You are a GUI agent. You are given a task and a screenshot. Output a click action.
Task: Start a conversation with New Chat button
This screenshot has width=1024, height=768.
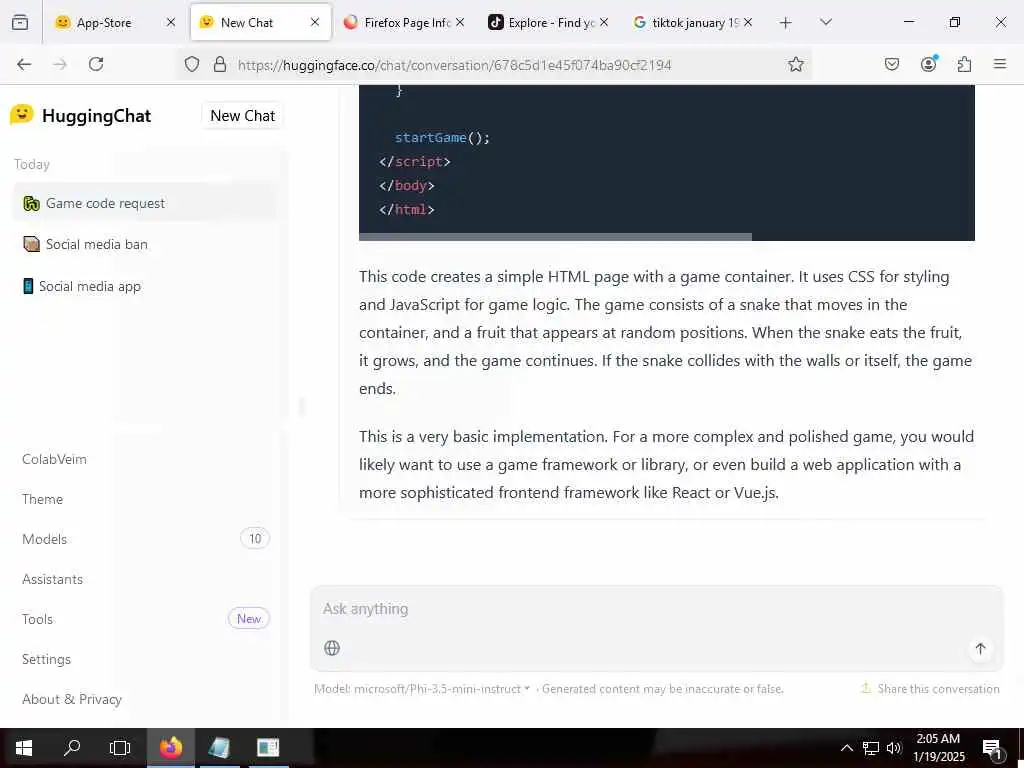242,116
